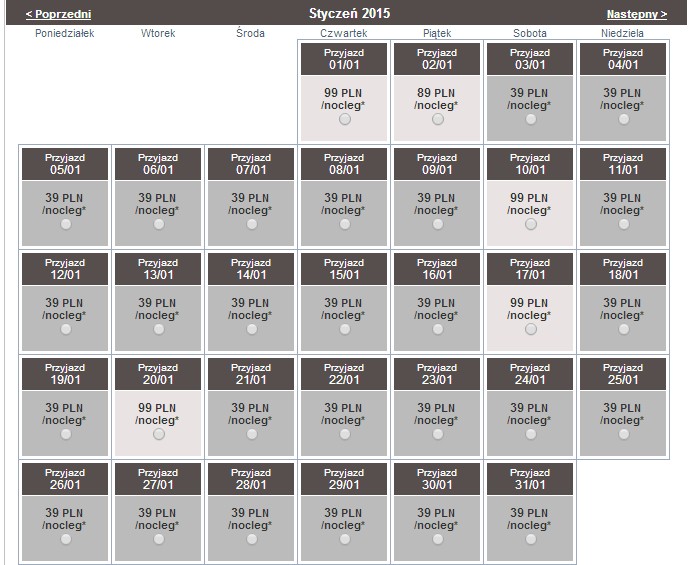Choose the 30/01 arrival radio
The image size is (695, 565).
[x=437, y=539]
